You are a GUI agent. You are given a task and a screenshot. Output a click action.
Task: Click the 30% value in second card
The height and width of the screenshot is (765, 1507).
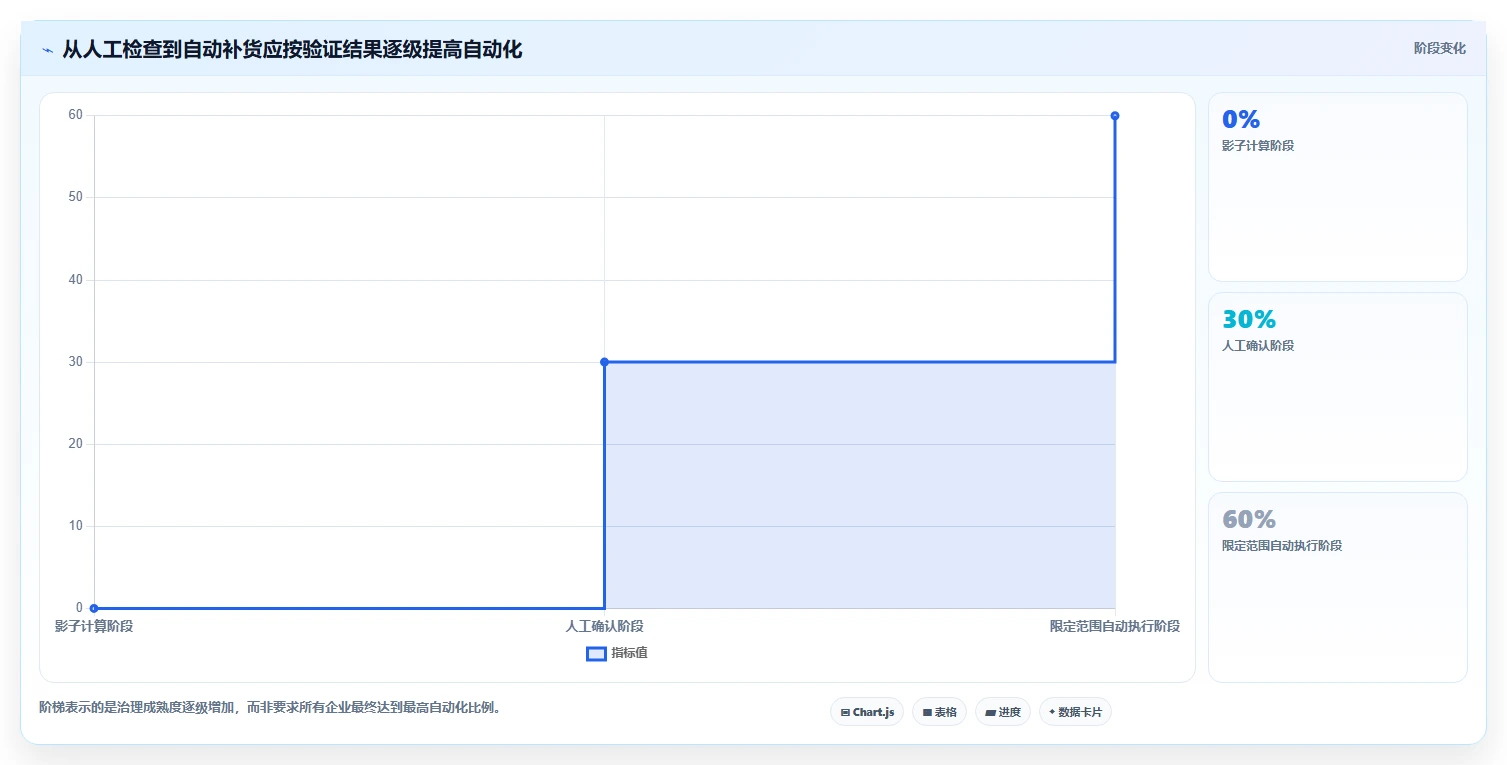pos(1249,320)
